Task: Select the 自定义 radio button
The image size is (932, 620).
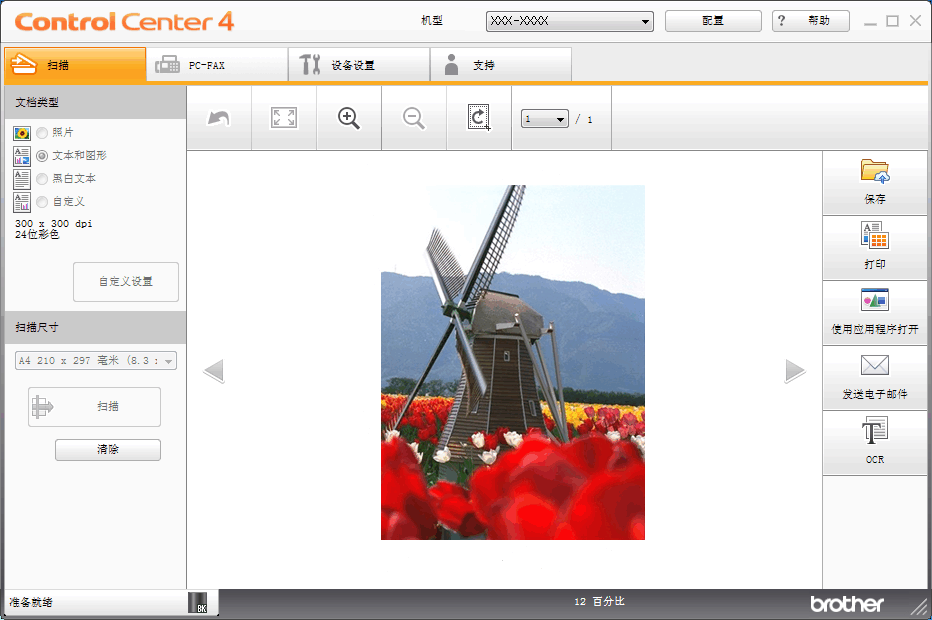Action: point(42,202)
